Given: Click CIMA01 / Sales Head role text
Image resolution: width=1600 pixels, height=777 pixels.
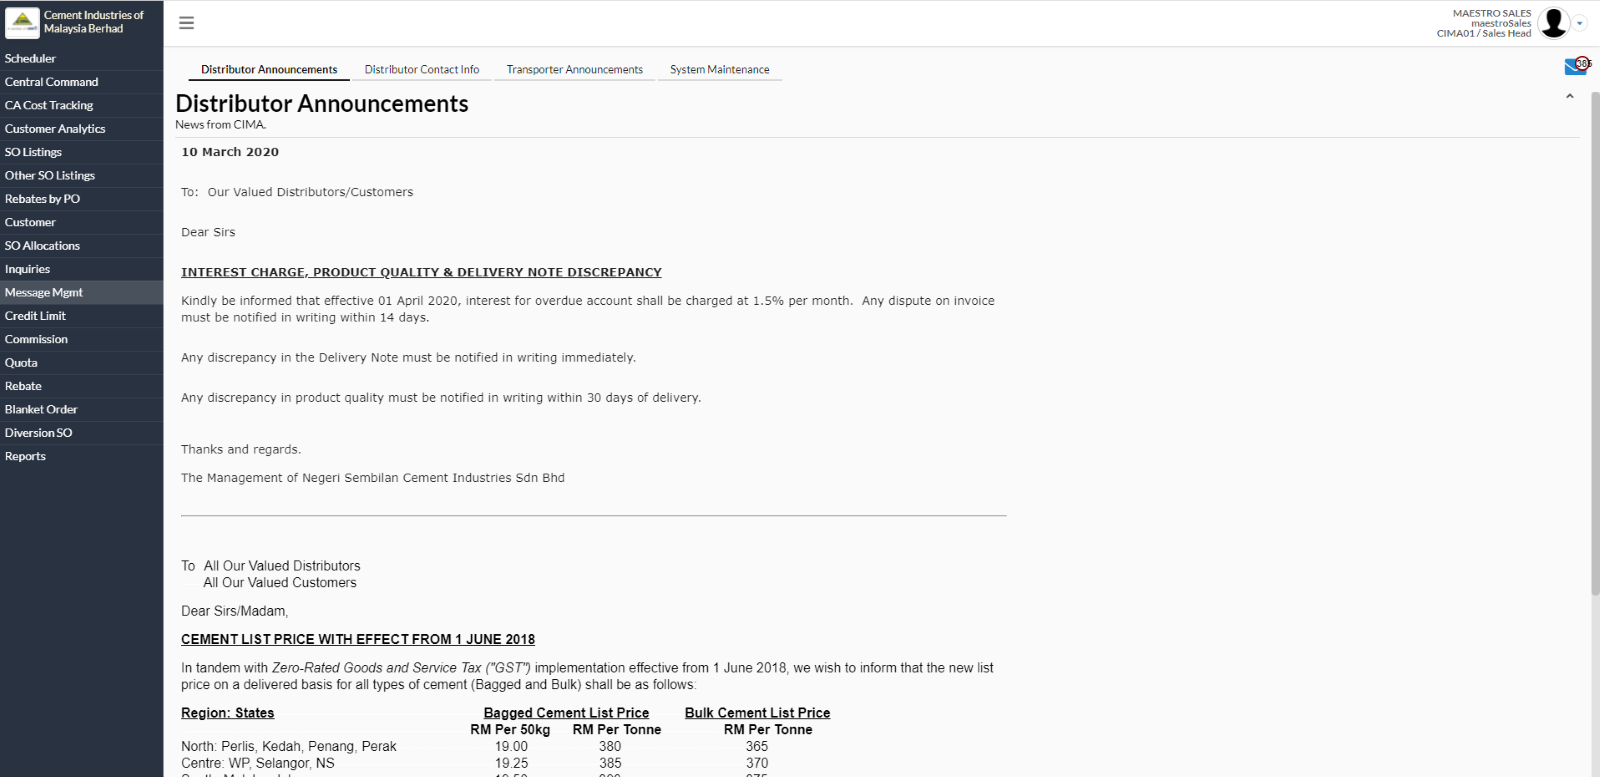Looking at the screenshot, I should click(x=1484, y=33).
